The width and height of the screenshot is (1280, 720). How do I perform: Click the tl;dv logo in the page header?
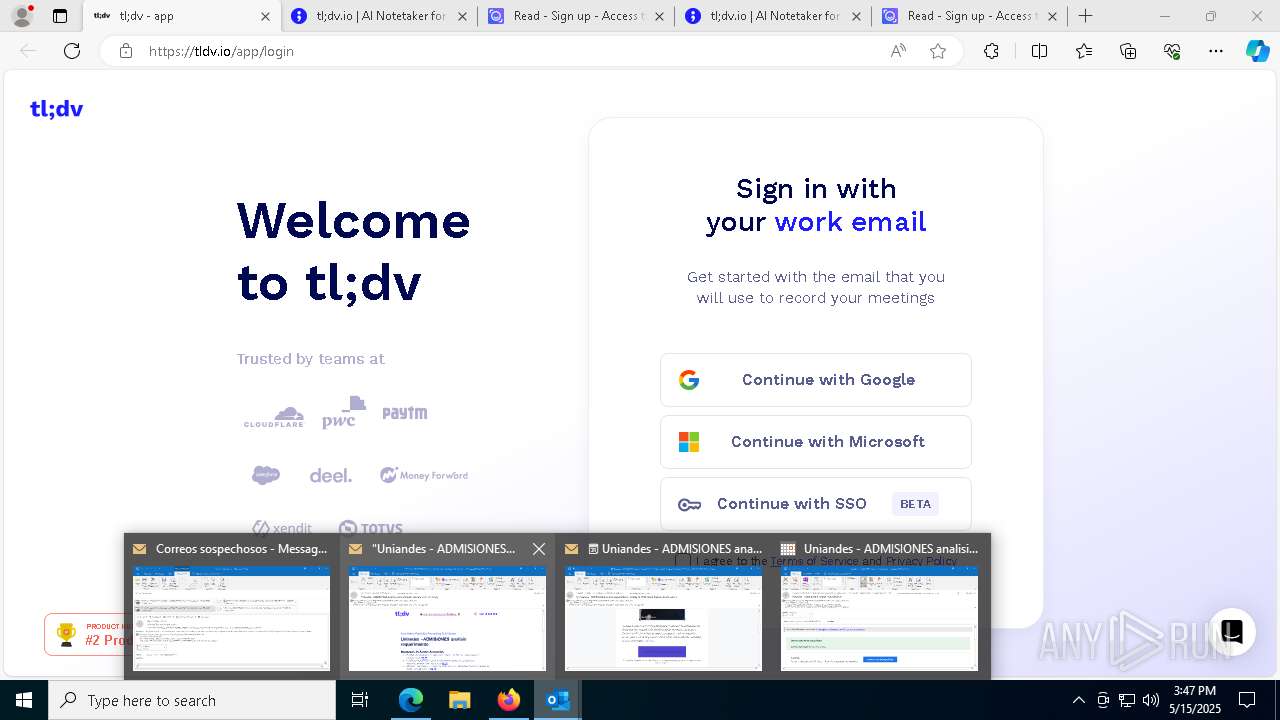tap(56, 109)
